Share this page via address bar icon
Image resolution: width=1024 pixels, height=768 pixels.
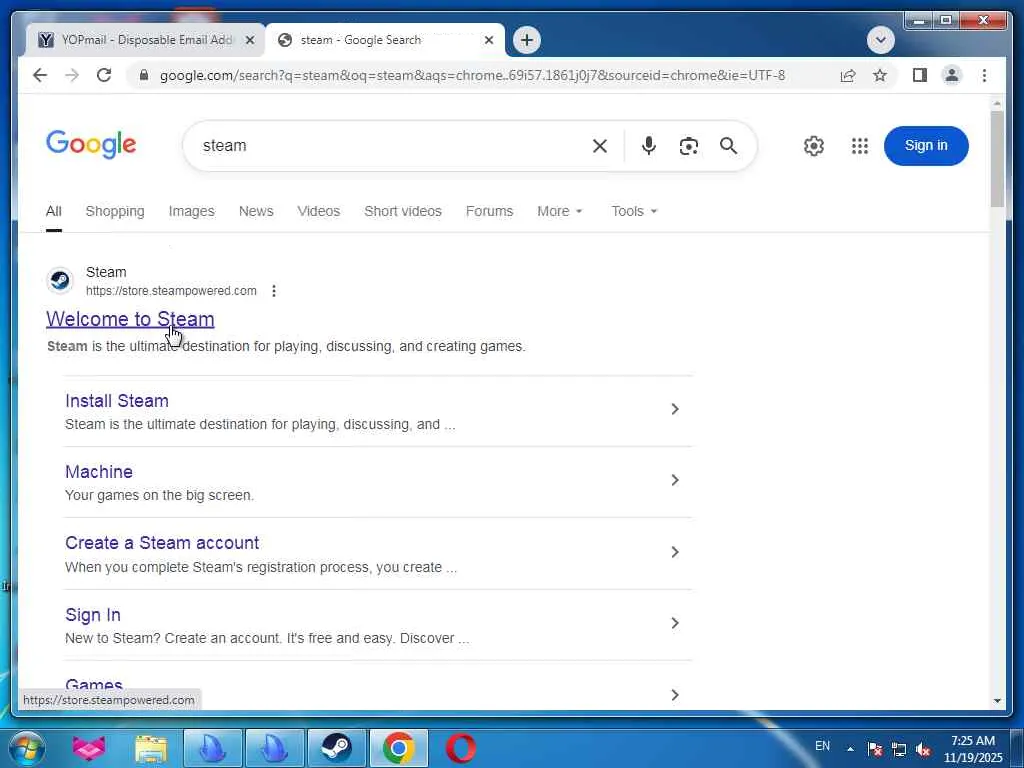coord(848,75)
